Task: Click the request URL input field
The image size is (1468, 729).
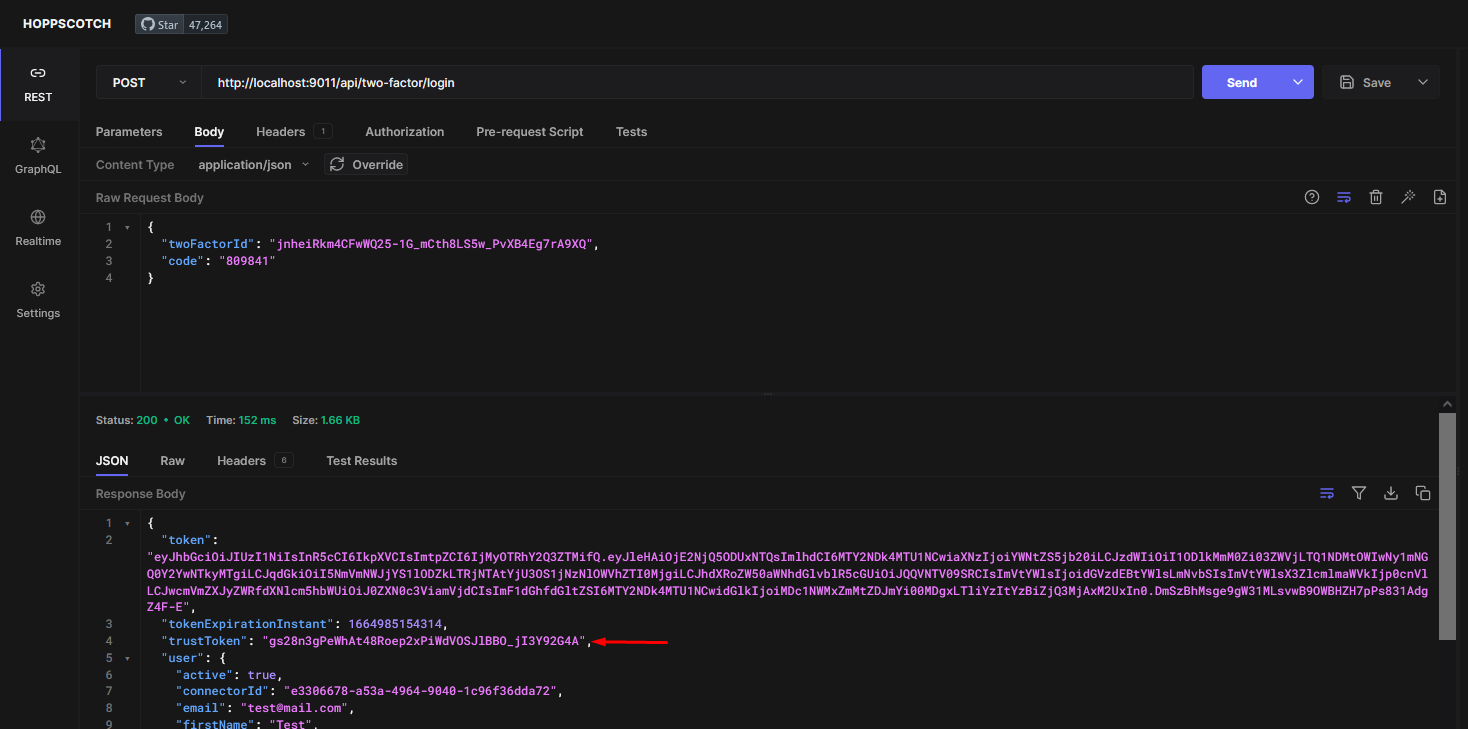Action: tap(697, 82)
